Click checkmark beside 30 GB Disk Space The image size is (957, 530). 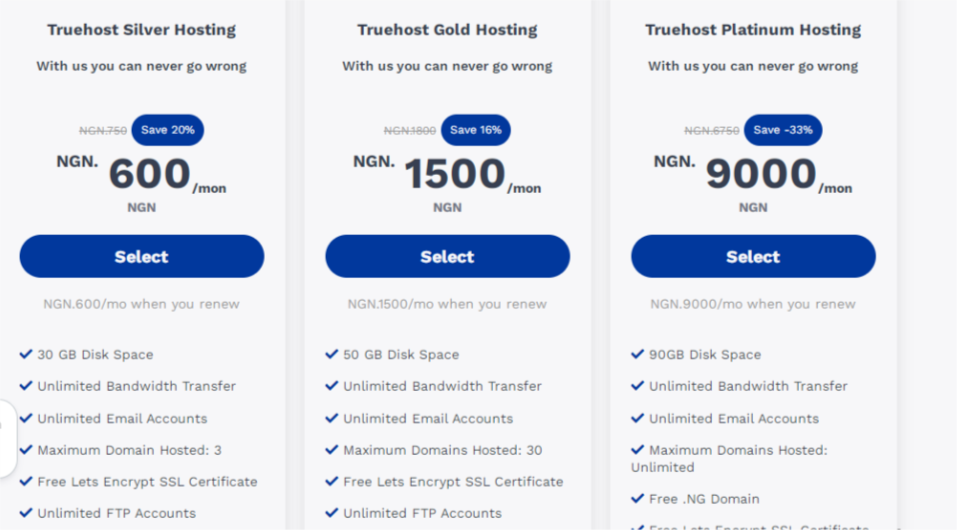pyautogui.click(x=26, y=354)
